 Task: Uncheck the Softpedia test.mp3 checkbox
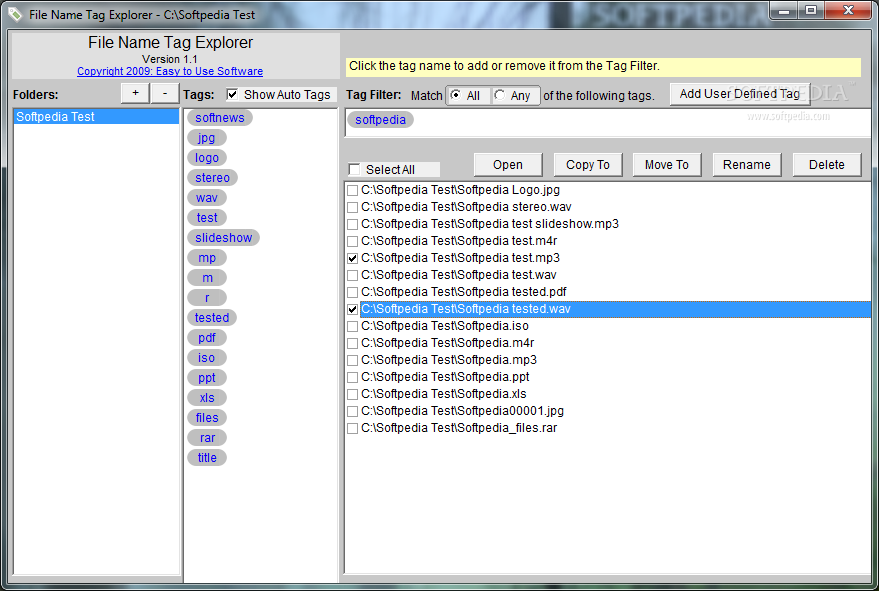coord(352,258)
